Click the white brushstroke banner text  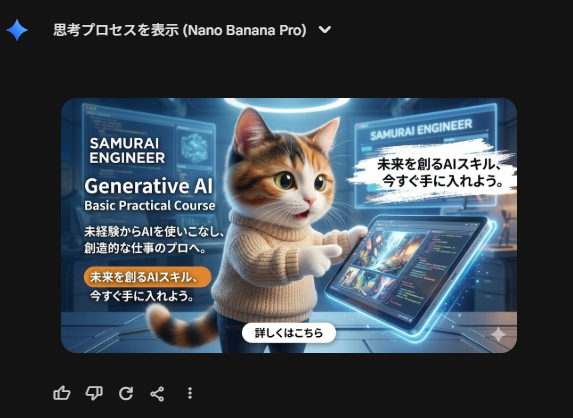click(440, 172)
